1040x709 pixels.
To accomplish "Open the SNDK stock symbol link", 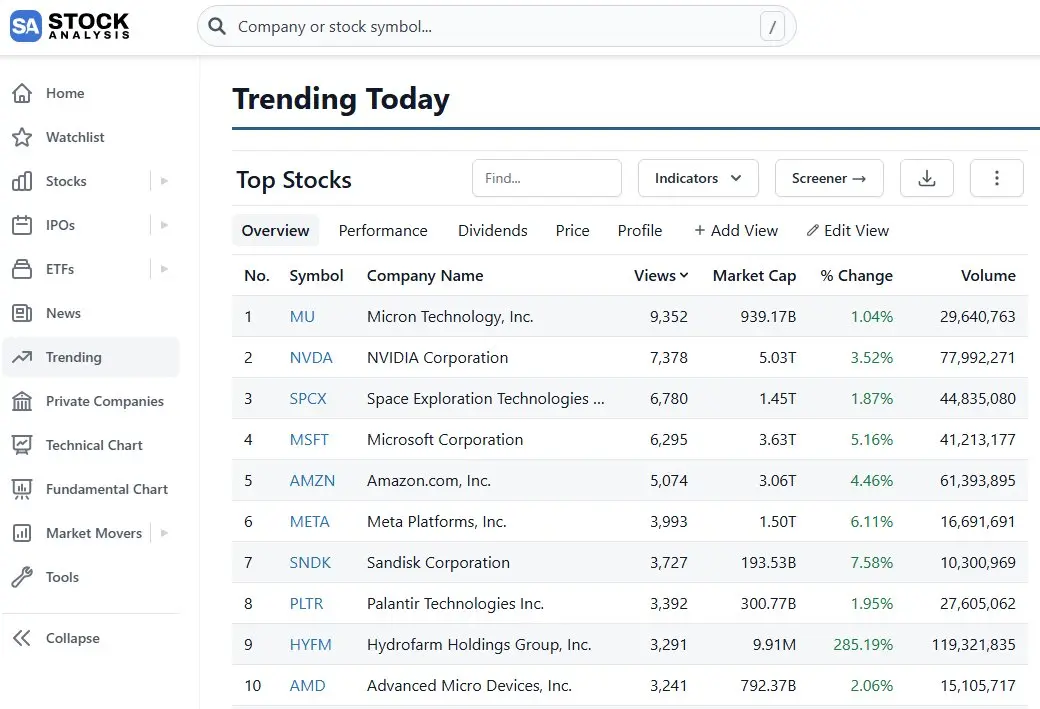I will (x=310, y=562).
